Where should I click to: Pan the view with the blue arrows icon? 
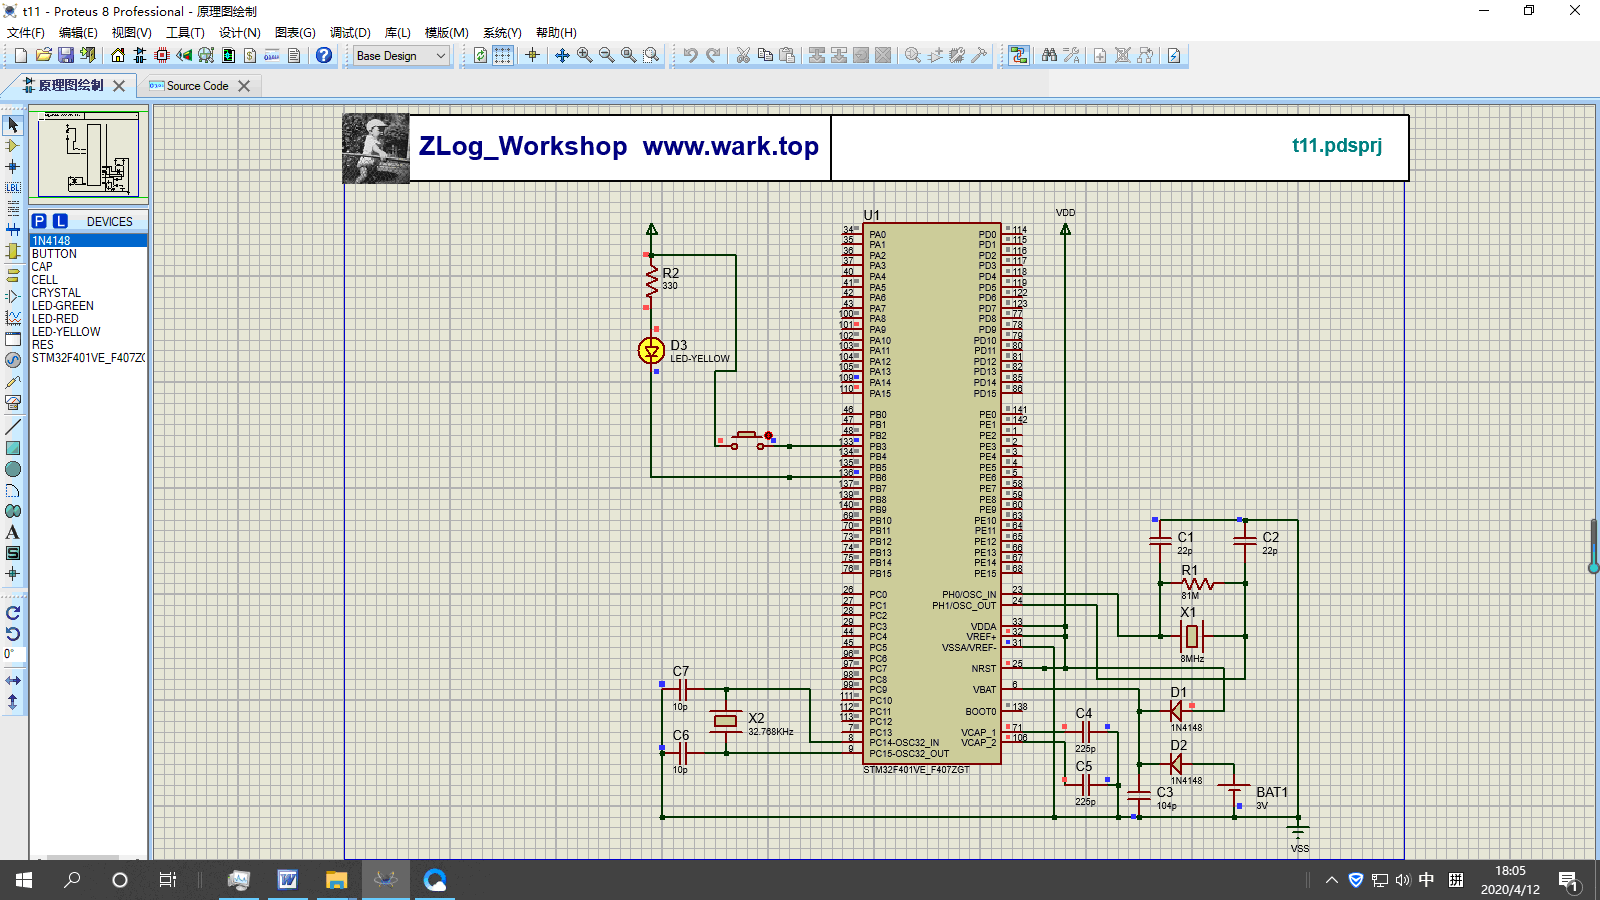tap(562, 55)
